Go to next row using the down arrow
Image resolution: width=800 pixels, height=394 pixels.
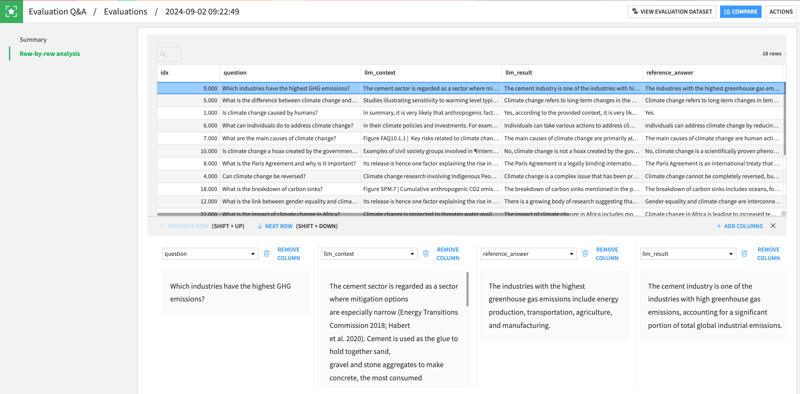(259, 226)
